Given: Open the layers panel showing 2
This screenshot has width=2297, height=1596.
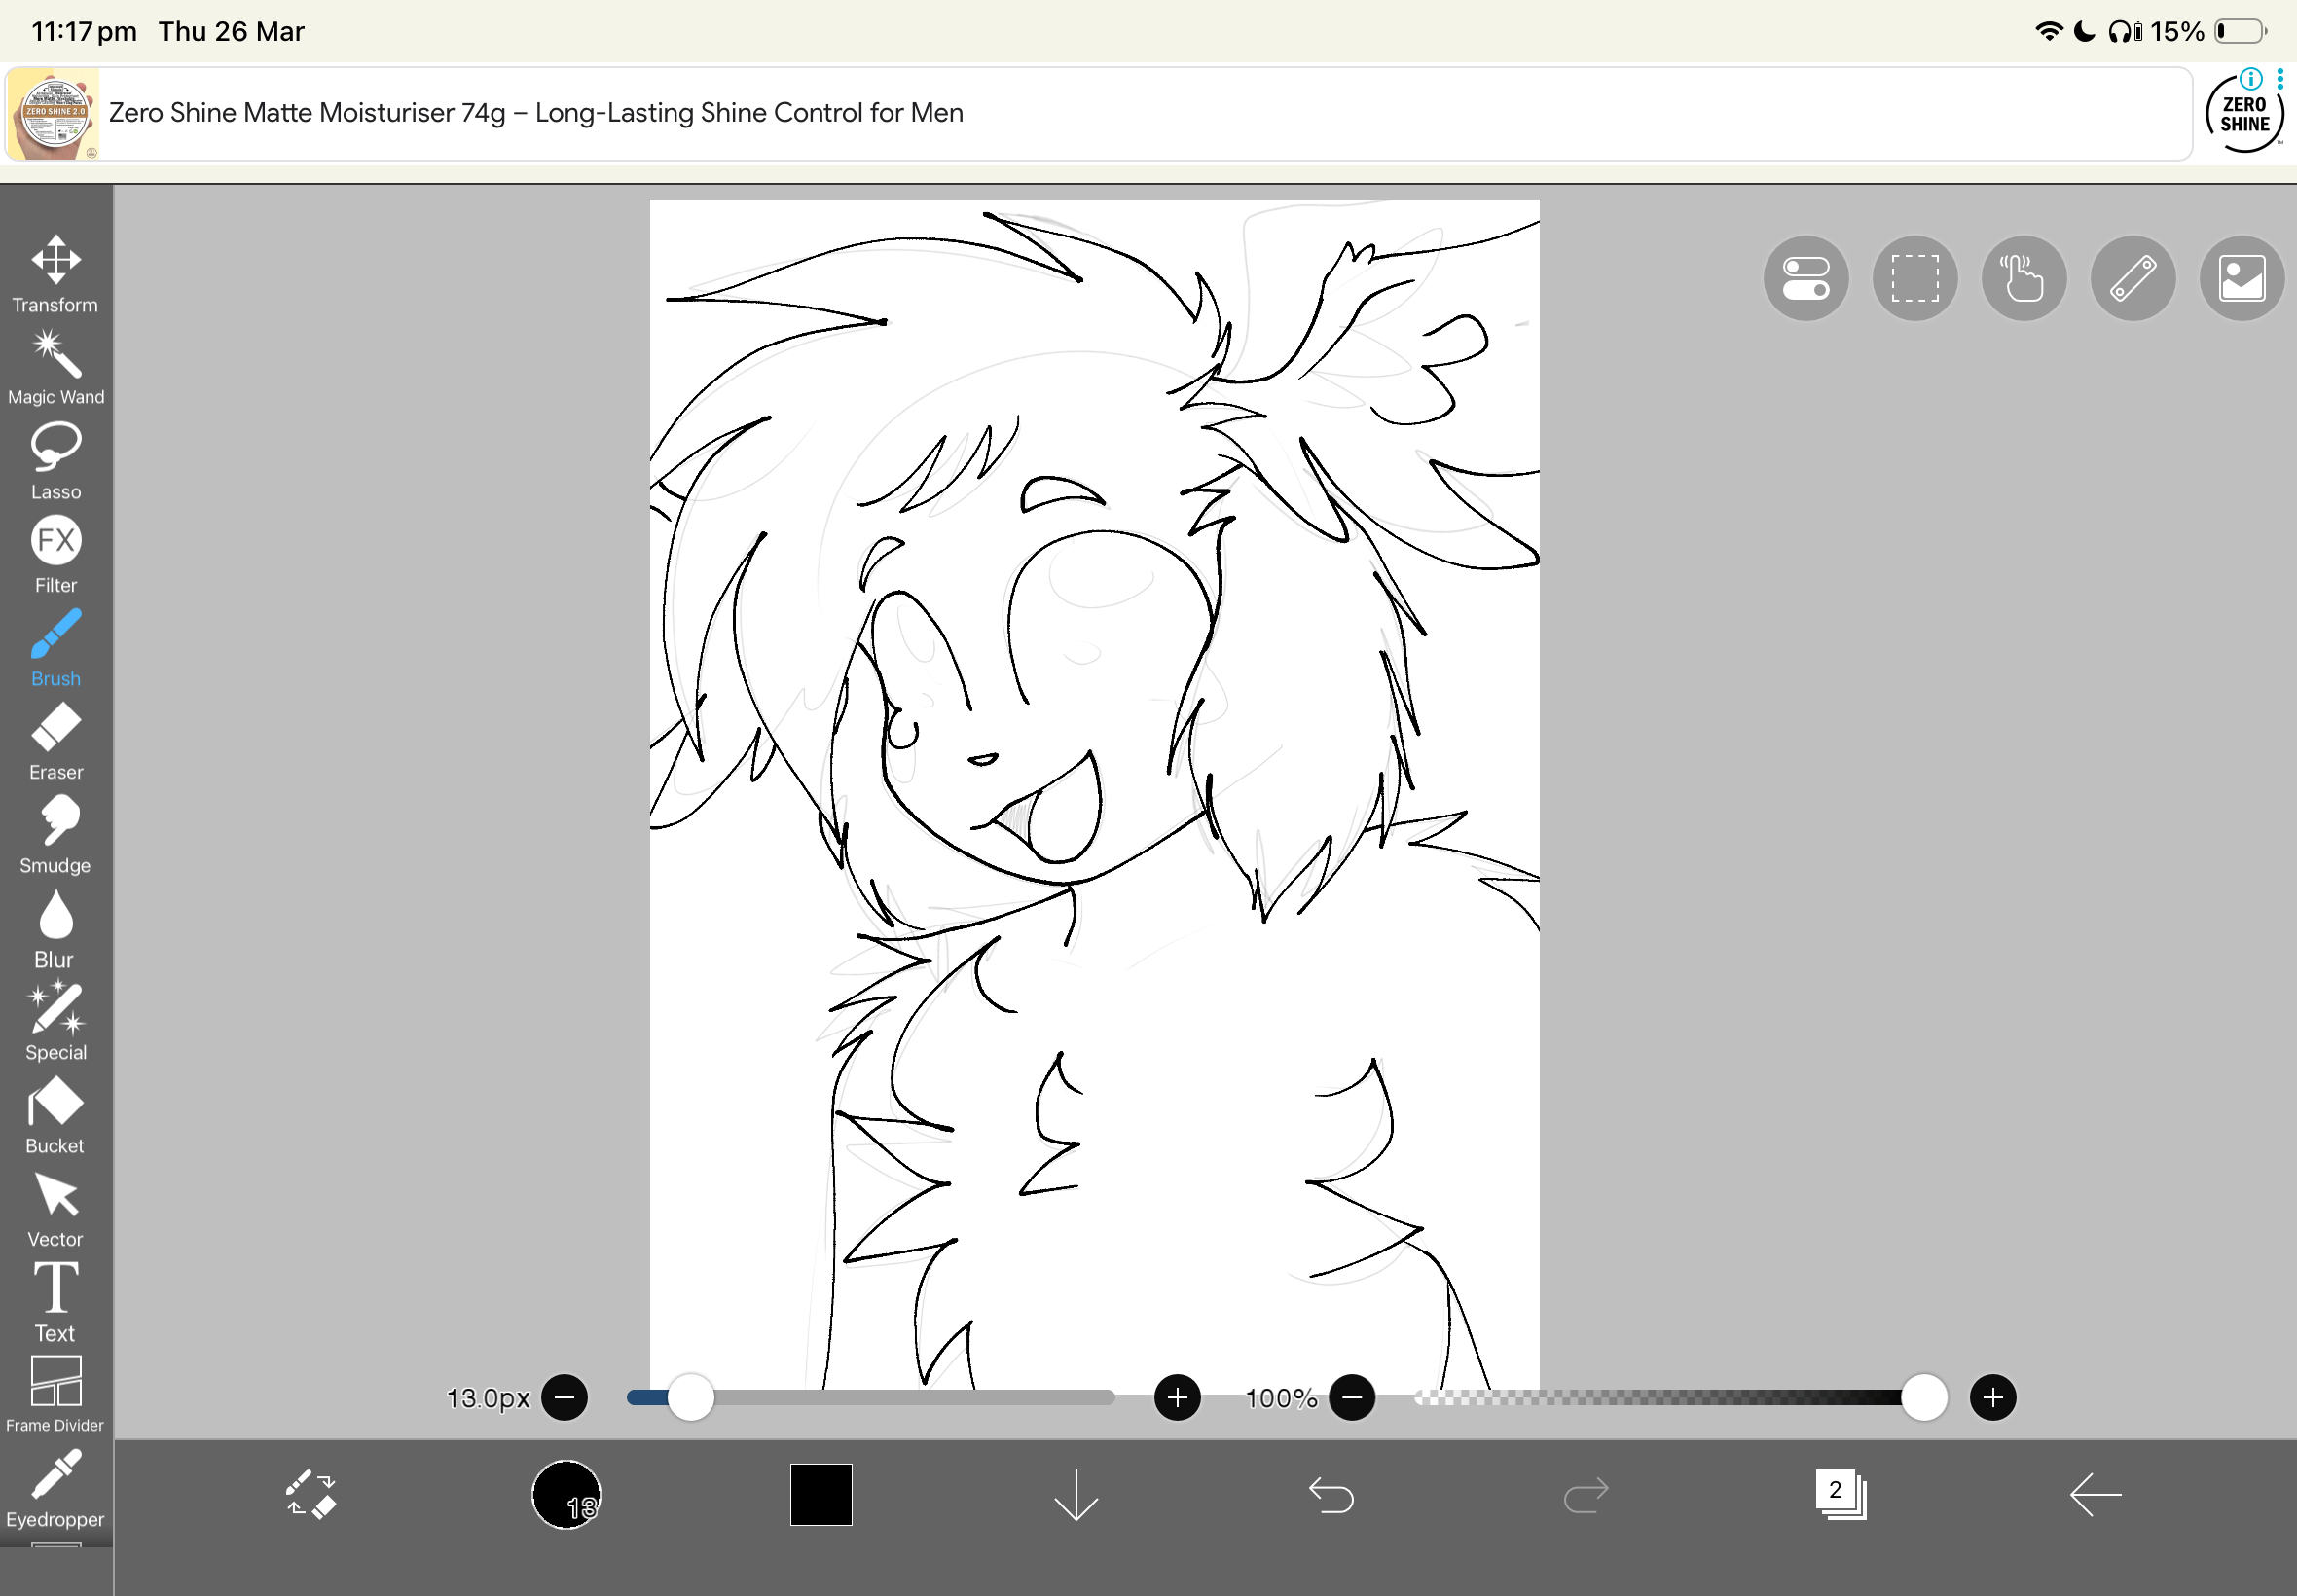Looking at the screenshot, I should pyautogui.click(x=1840, y=1494).
